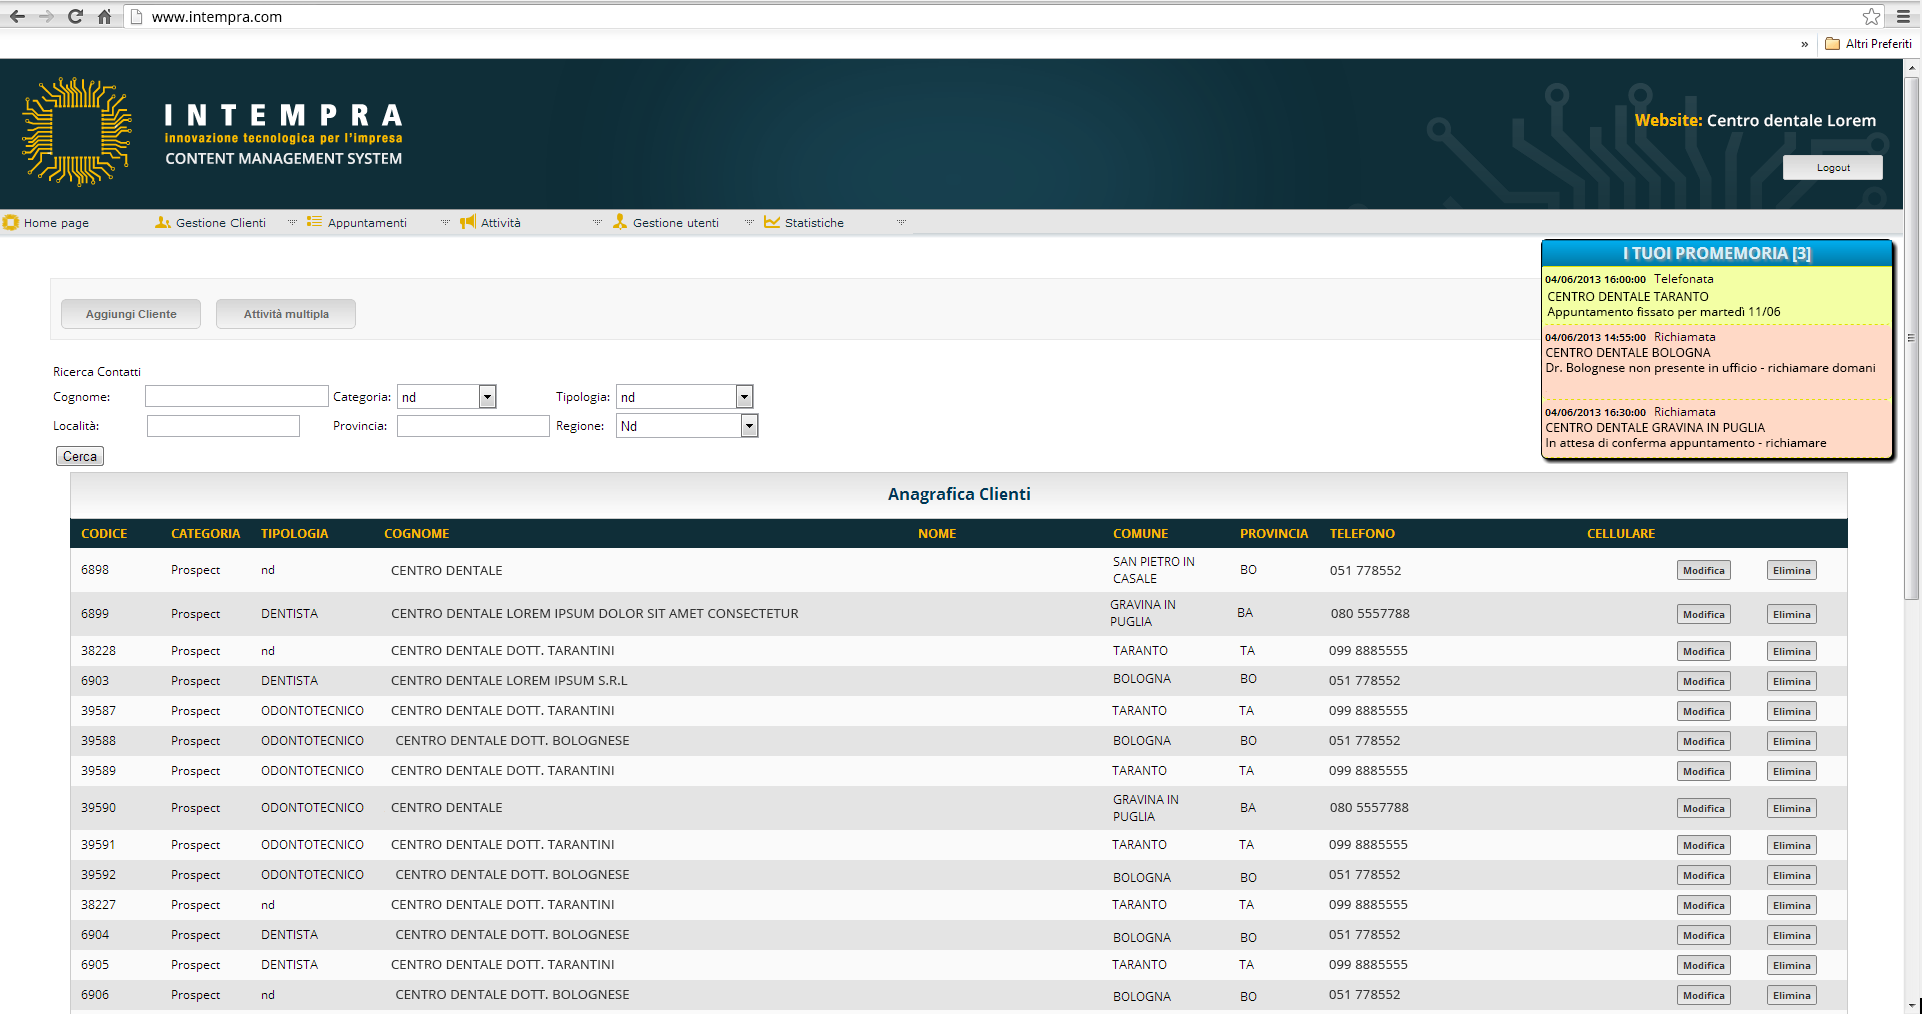1922x1014 pixels.
Task: Focus the Cognome search field
Action: pos(236,397)
